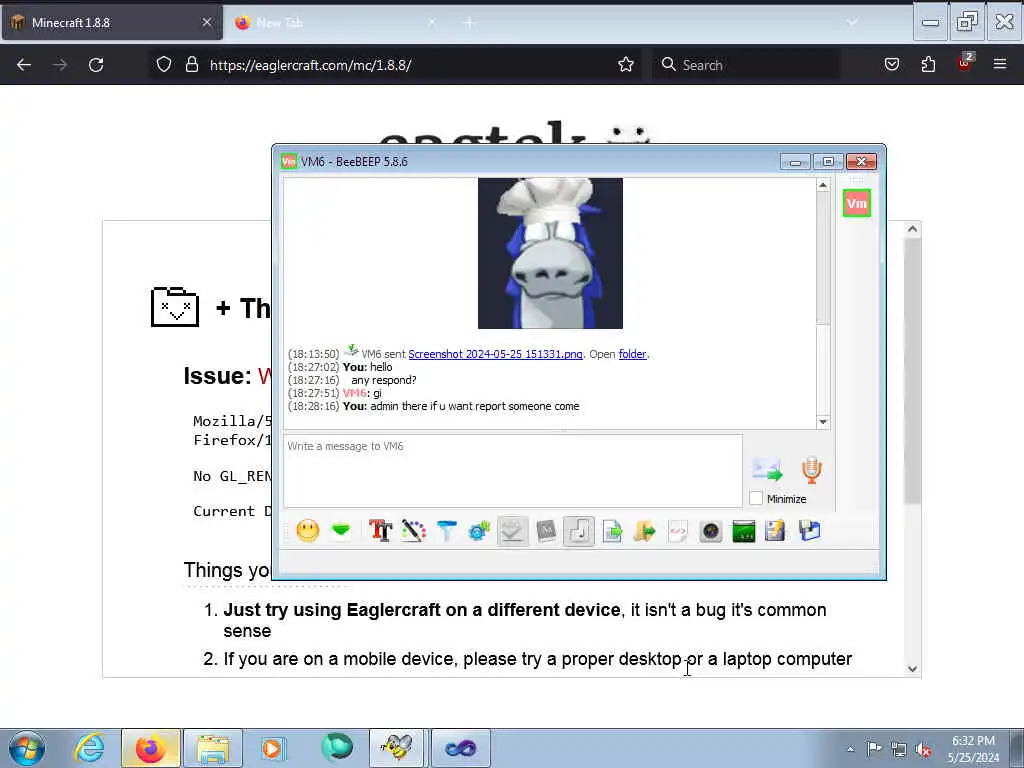Open a new Firefox tab with plus

coord(468,23)
